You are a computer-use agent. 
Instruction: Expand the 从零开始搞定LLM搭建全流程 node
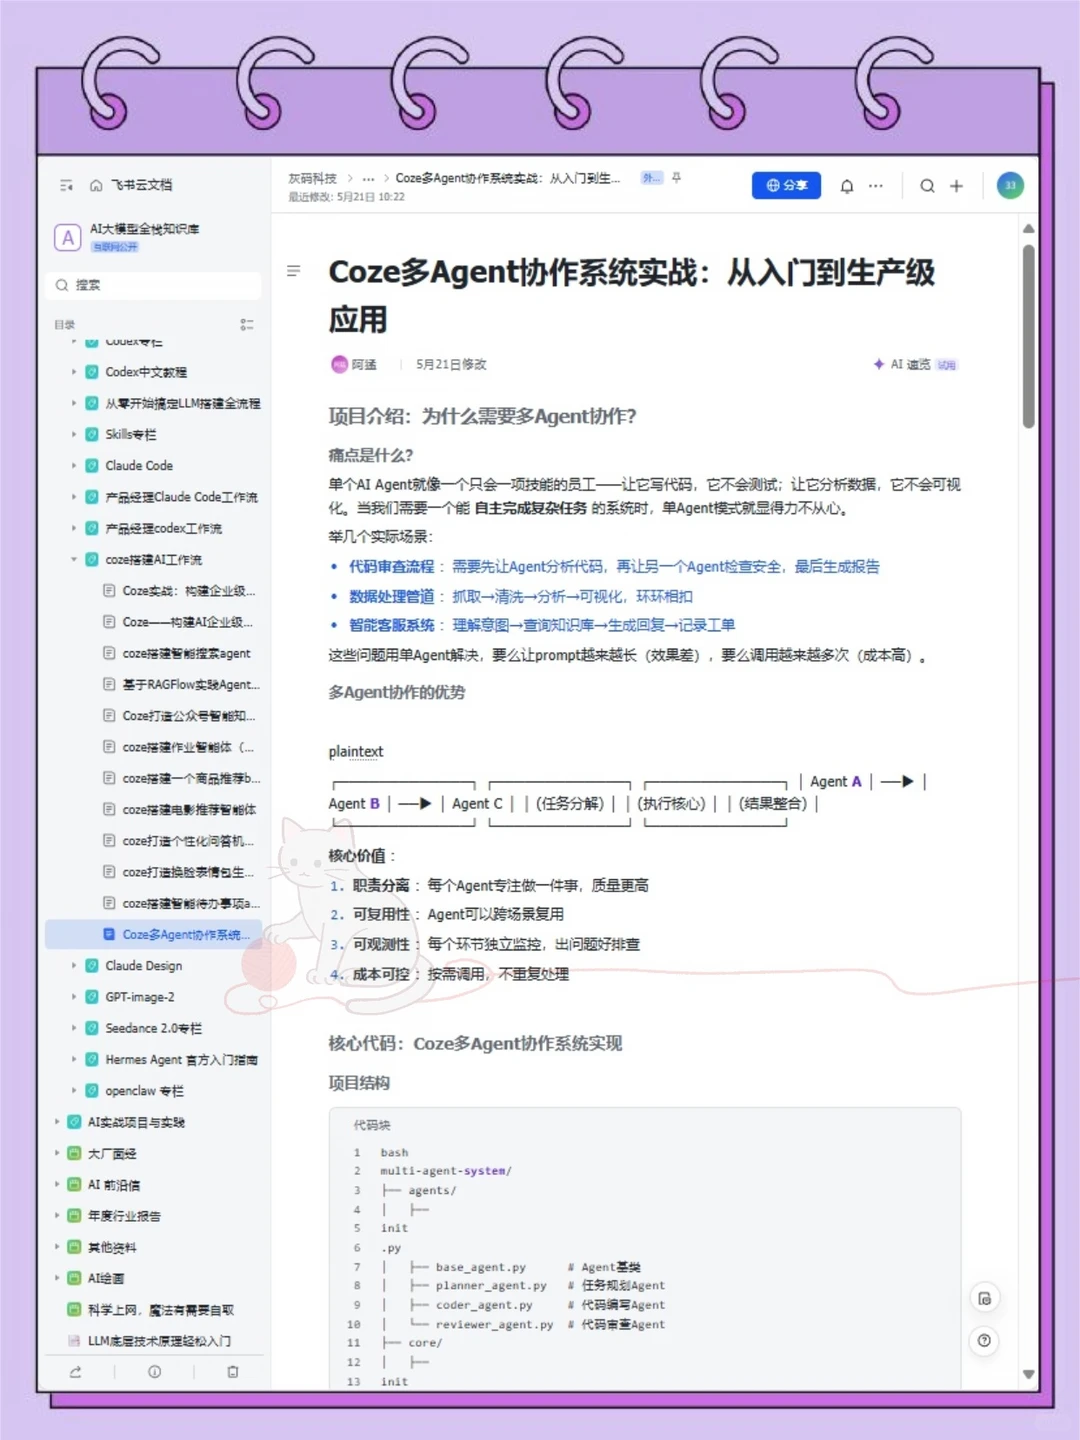point(73,403)
